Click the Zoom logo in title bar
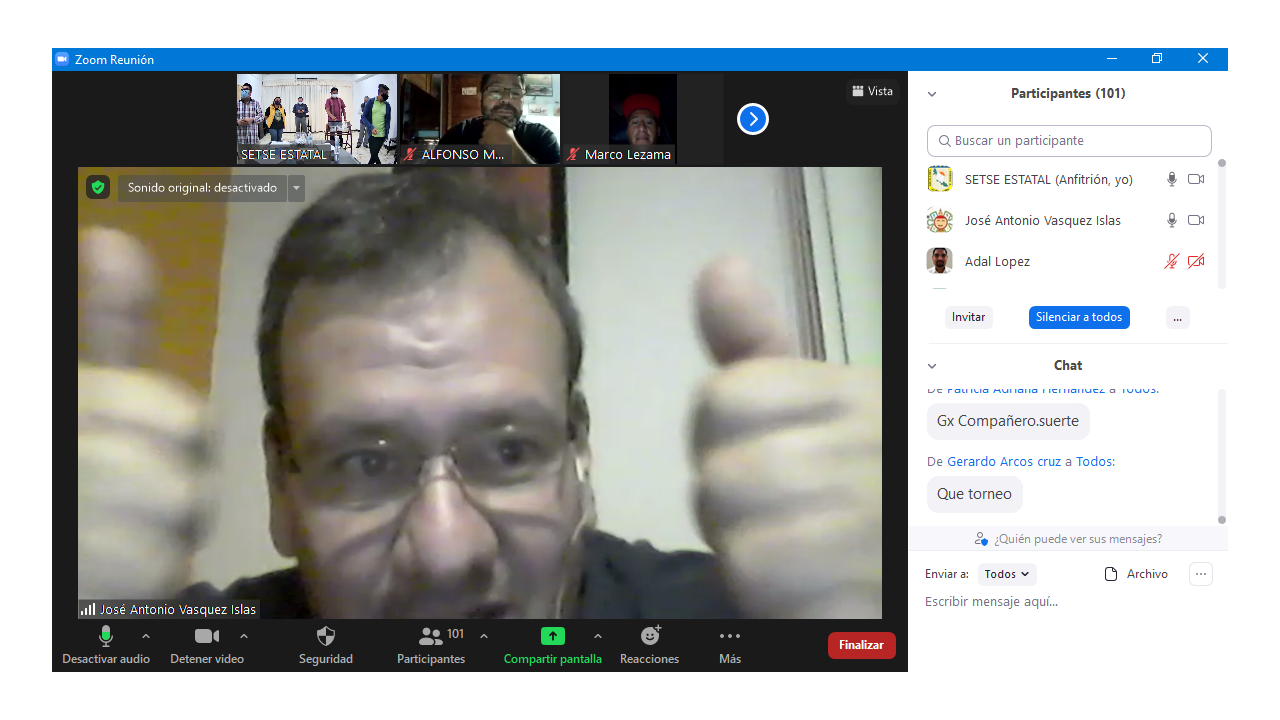 [62, 59]
